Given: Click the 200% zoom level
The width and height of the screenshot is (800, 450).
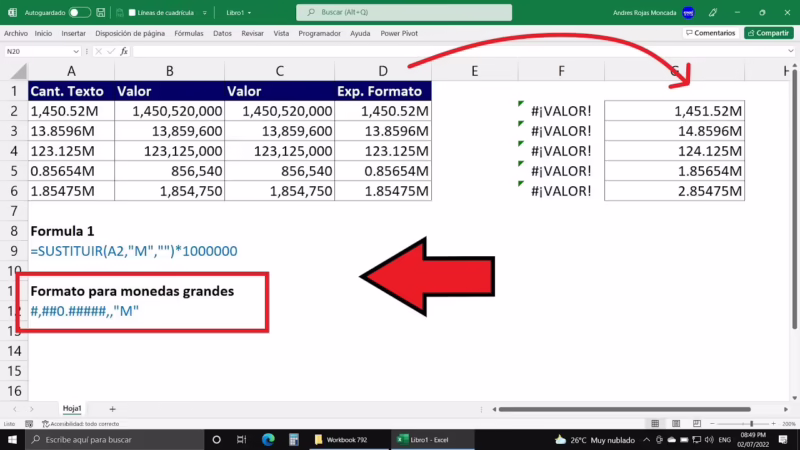Looking at the screenshot, I should (x=789, y=424).
